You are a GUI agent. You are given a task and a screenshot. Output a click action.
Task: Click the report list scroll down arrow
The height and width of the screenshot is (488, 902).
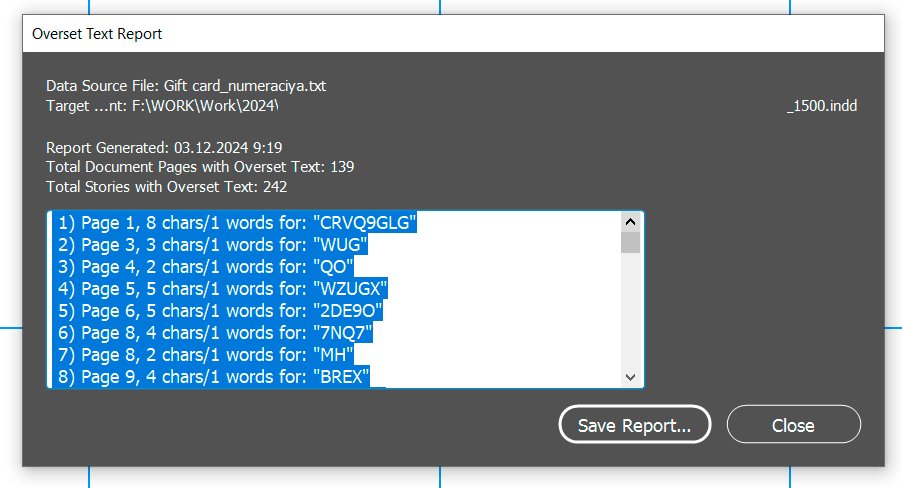click(630, 377)
